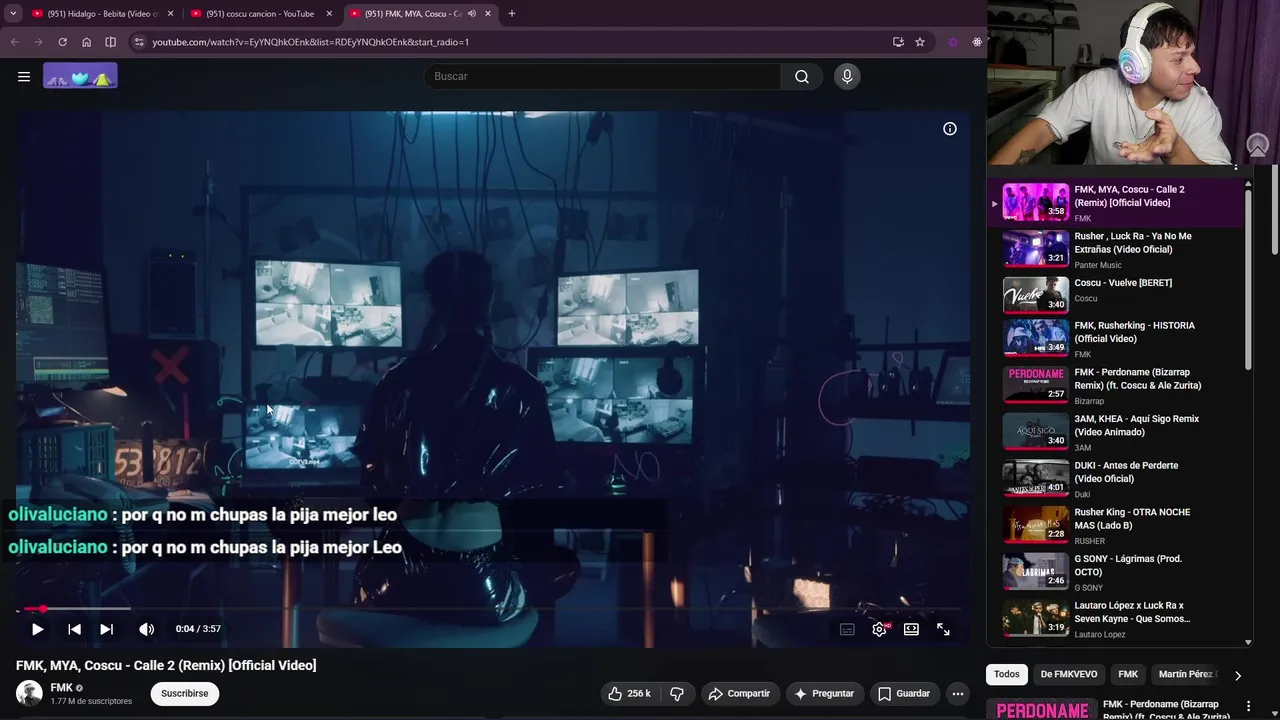Skip to next video in the mix

[x=107, y=629]
